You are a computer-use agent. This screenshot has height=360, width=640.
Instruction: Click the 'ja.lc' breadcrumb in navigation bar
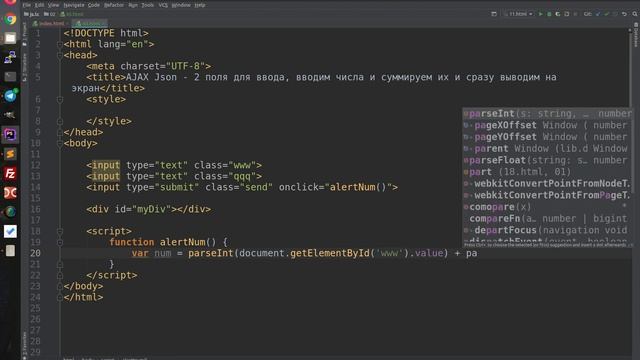click(x=32, y=14)
